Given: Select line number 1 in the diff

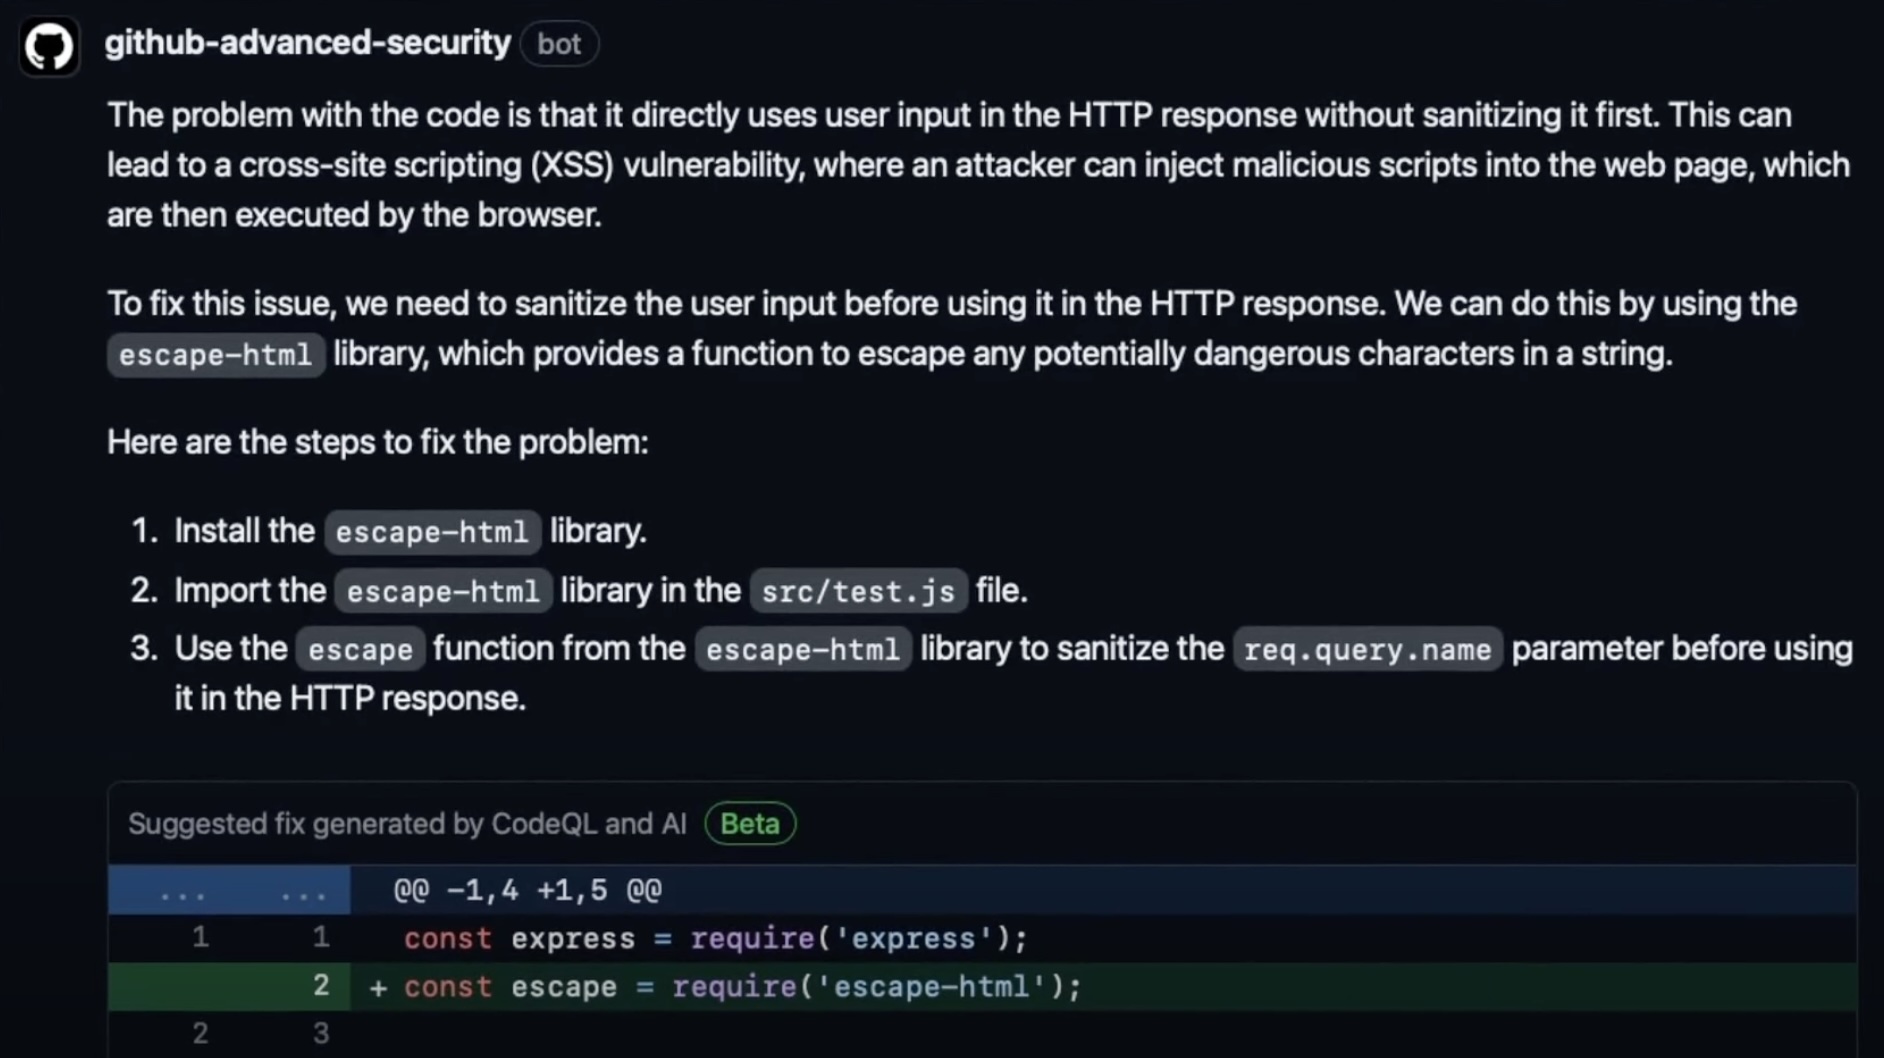Looking at the screenshot, I should [200, 937].
